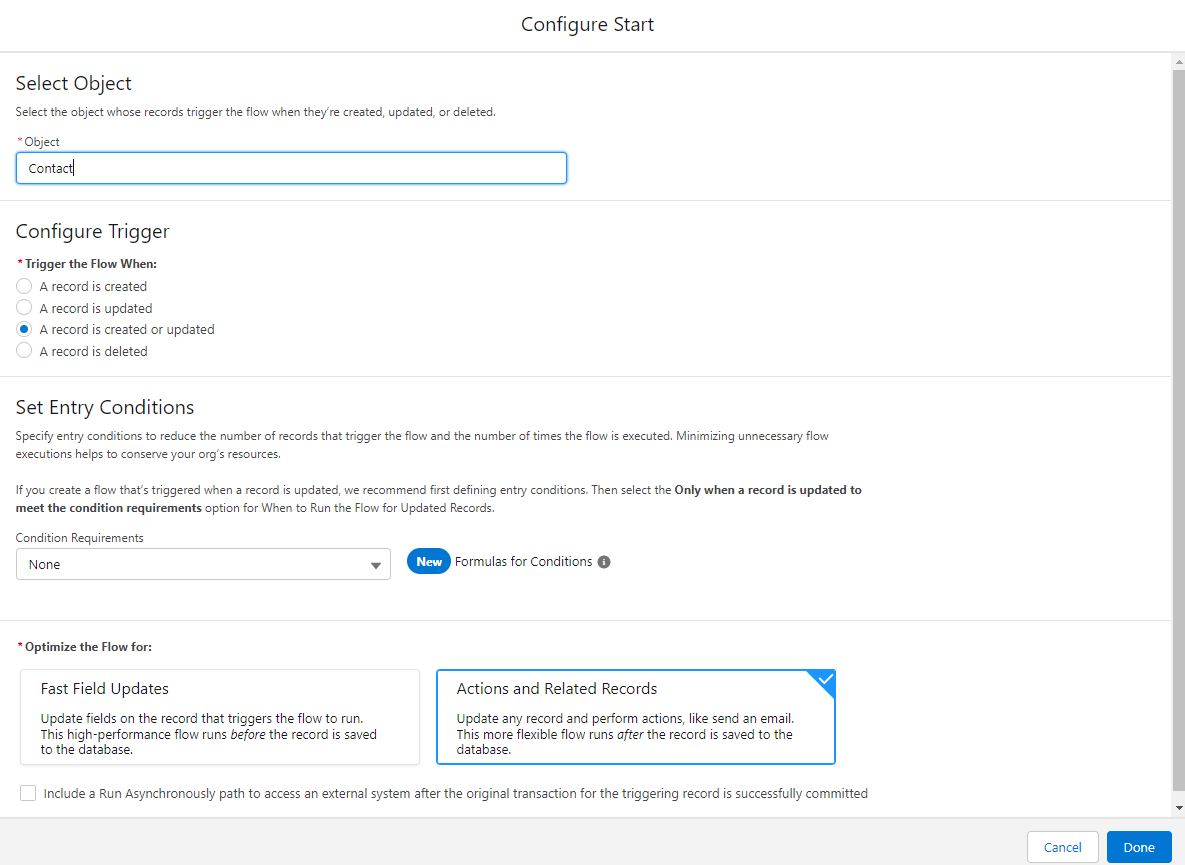
Task: Click the Cancel button
Action: click(x=1062, y=847)
